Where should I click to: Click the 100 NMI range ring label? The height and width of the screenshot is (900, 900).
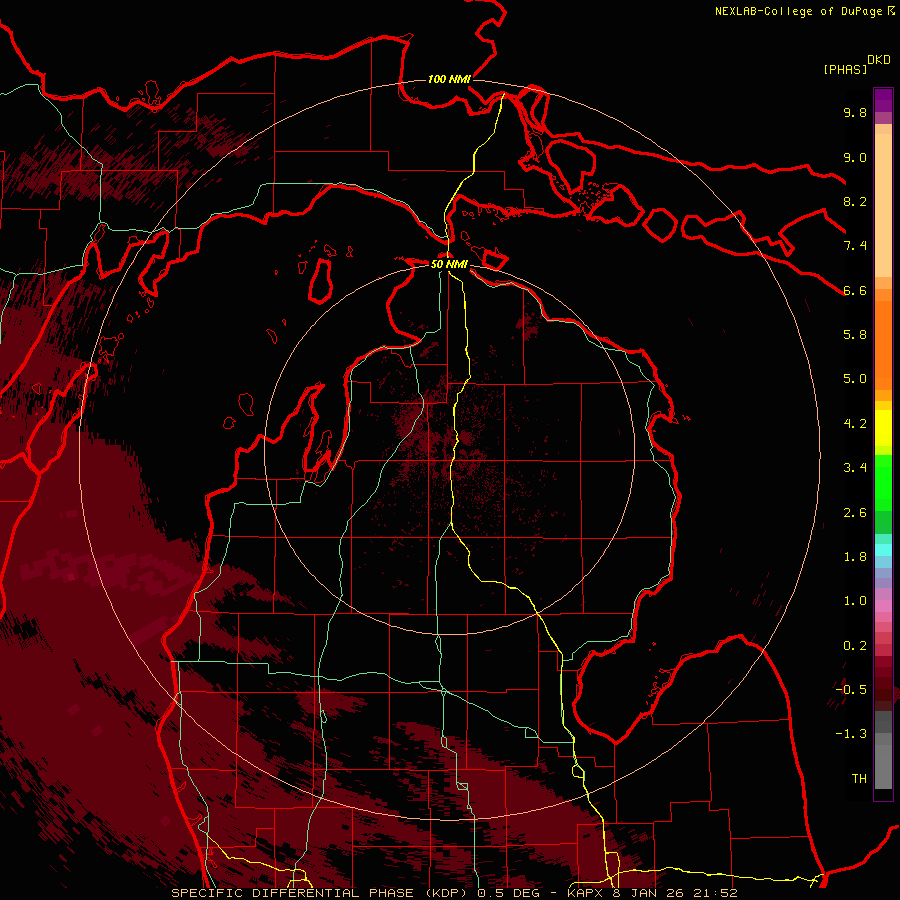(449, 79)
